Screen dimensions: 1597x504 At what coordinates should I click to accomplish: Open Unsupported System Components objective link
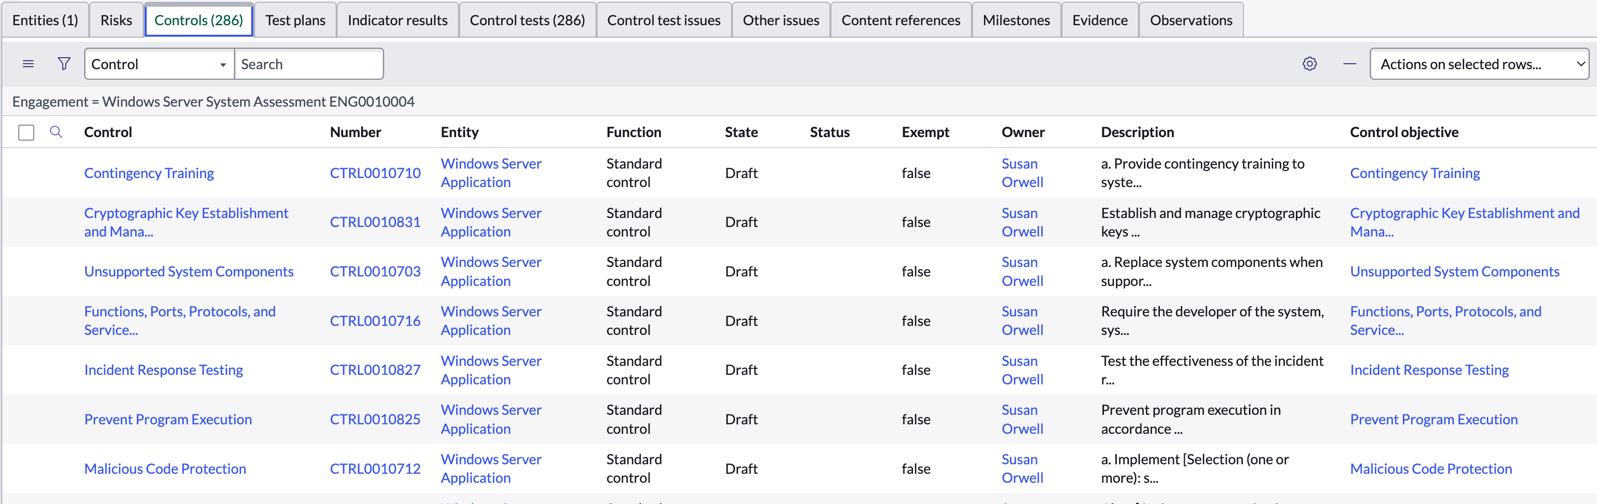[1455, 271]
